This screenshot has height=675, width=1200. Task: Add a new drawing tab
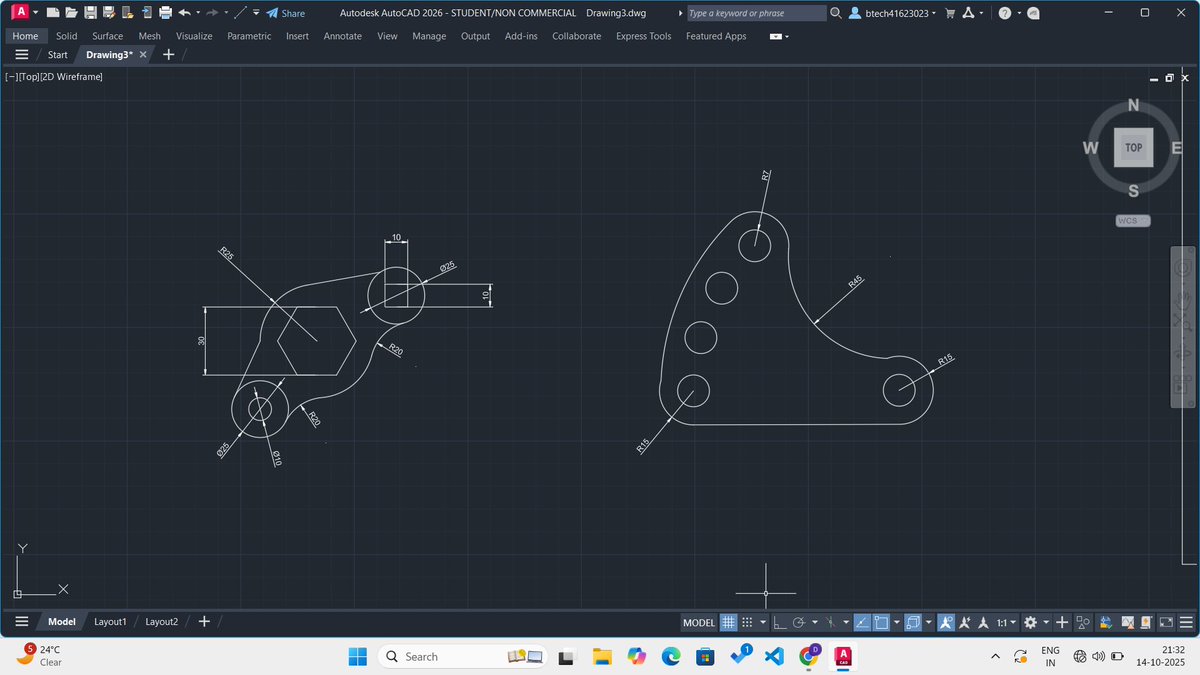(x=168, y=54)
